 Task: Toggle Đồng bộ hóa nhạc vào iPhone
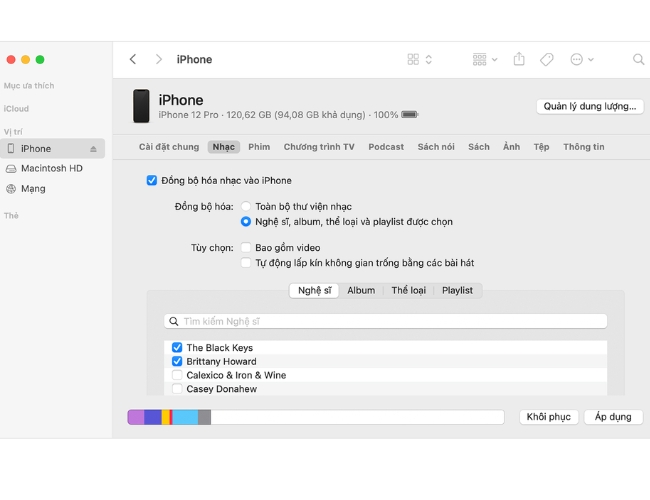[x=152, y=180]
